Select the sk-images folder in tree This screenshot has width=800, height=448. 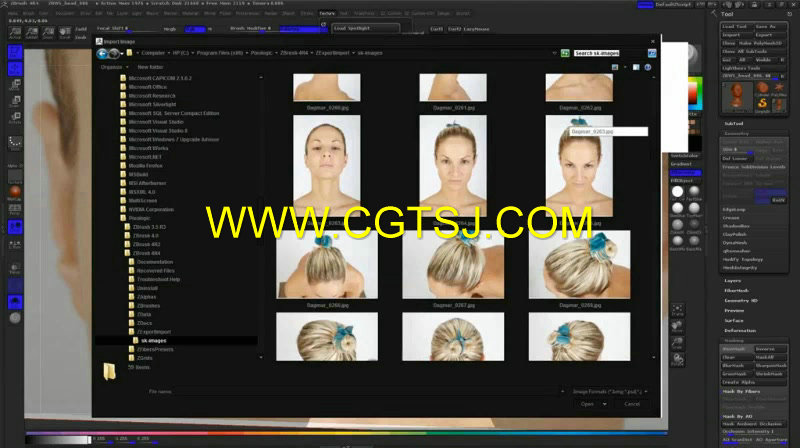pos(154,340)
